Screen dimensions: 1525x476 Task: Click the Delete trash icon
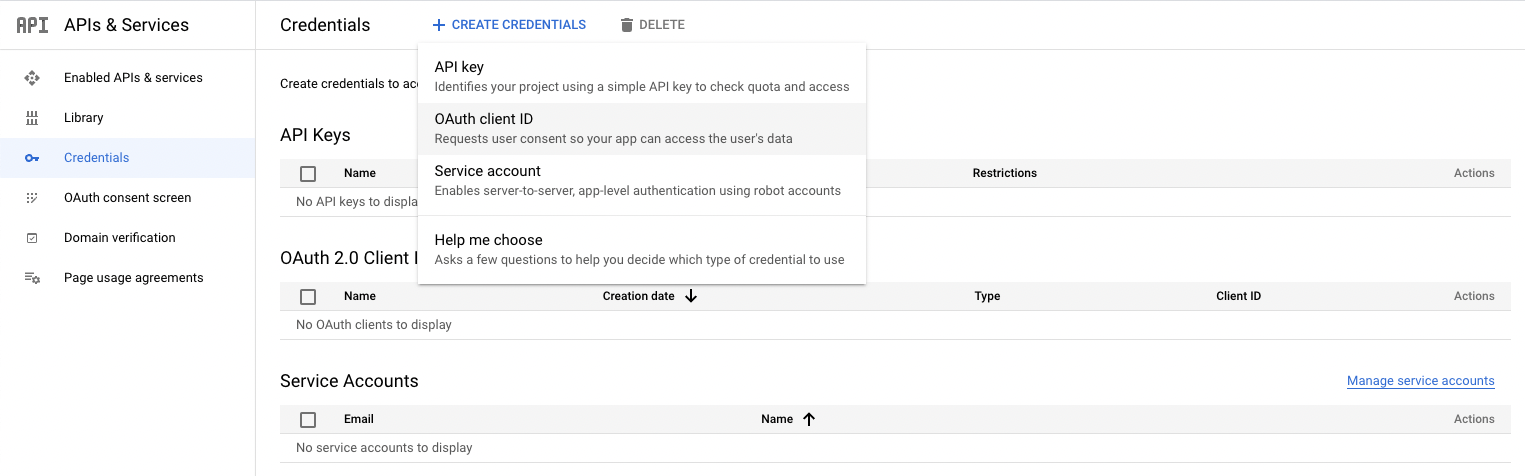(627, 25)
